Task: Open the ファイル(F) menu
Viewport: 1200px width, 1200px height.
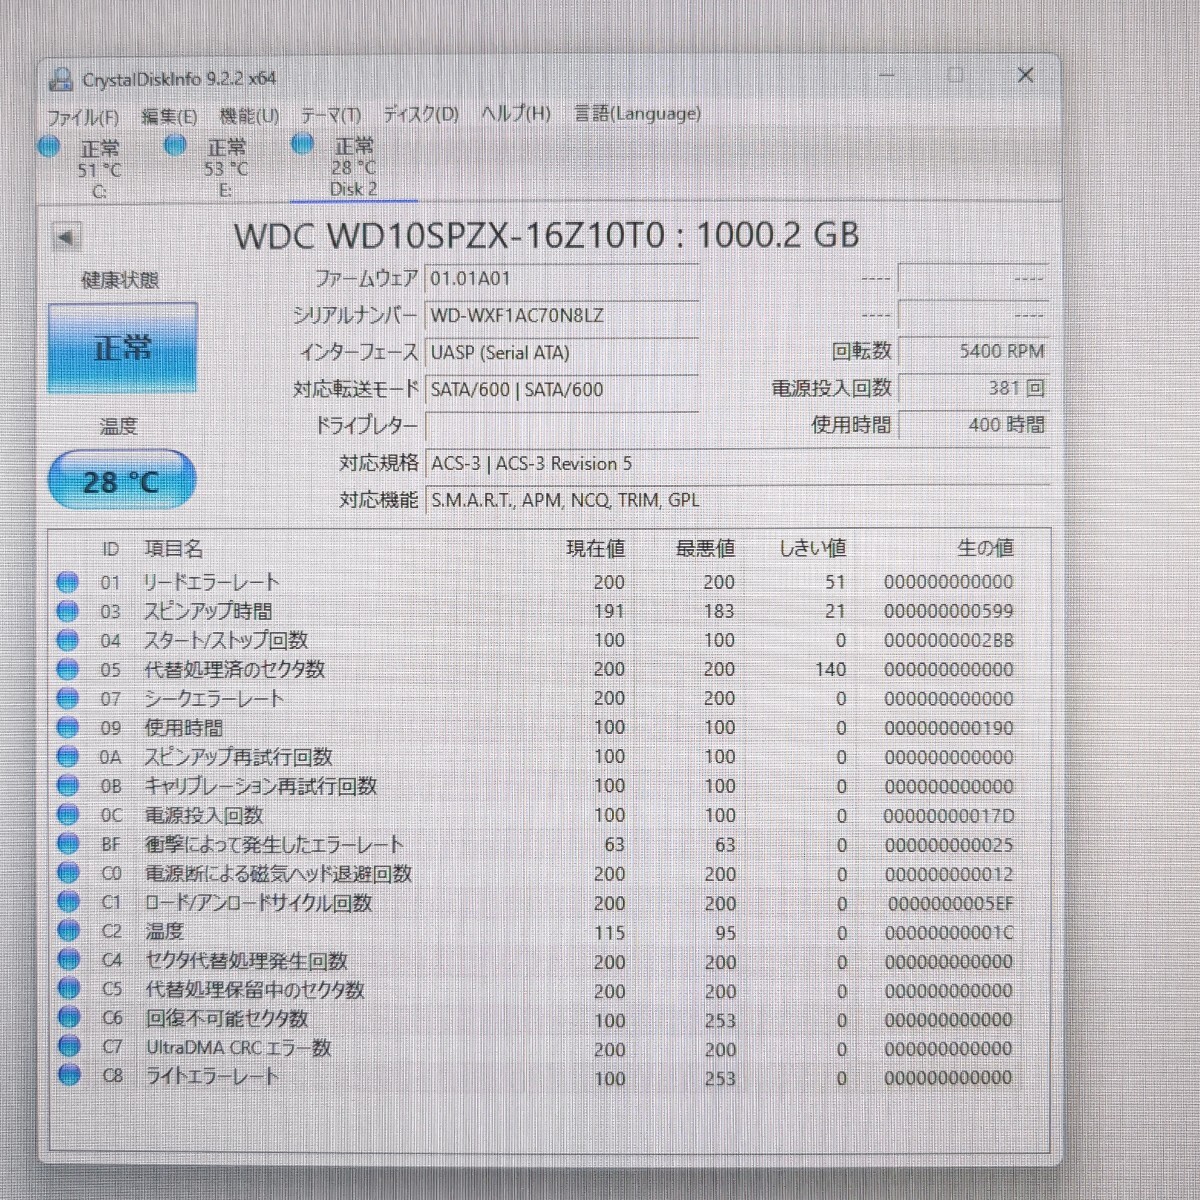Action: pos(83,116)
